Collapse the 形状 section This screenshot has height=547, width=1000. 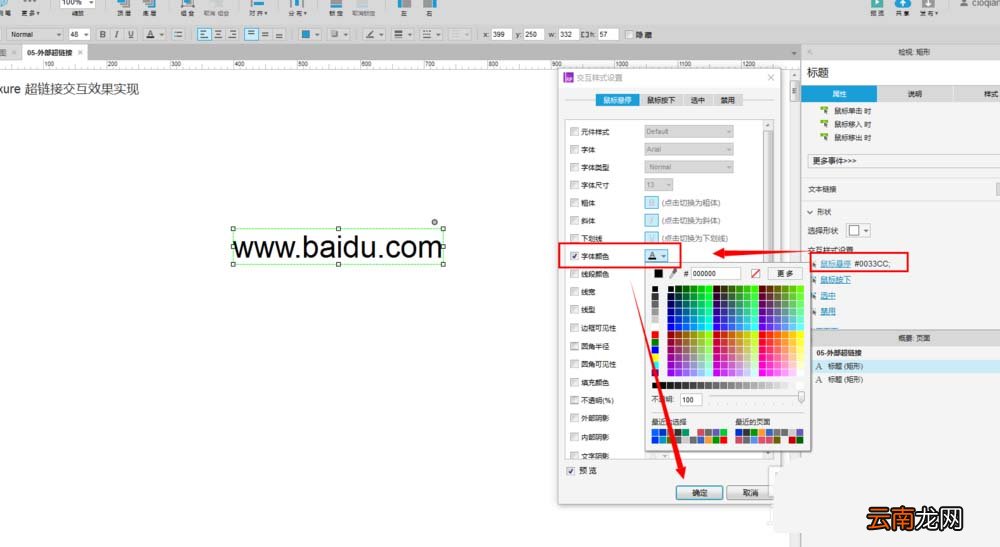(x=810, y=212)
